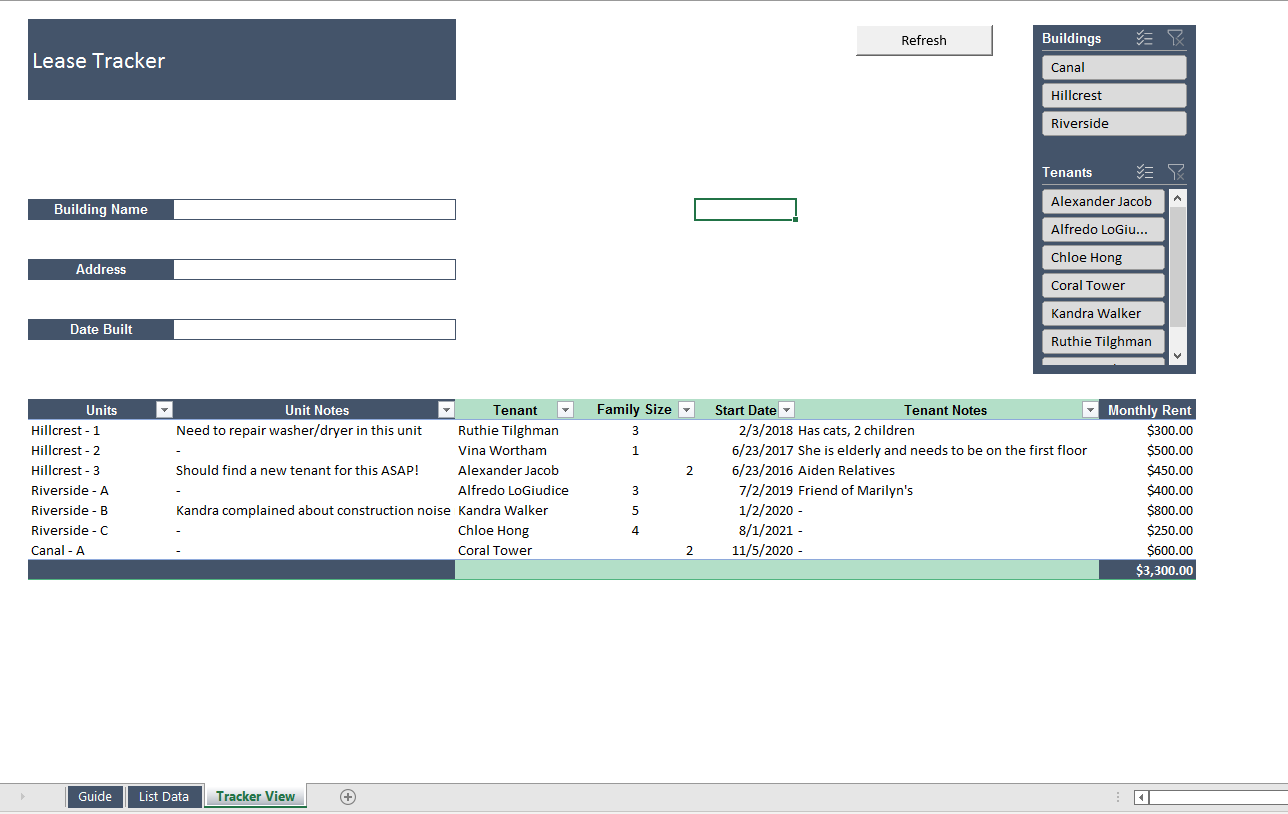1288x814 pixels.
Task: Click the horizontal sheet scrollbar track
Action: (1218, 797)
